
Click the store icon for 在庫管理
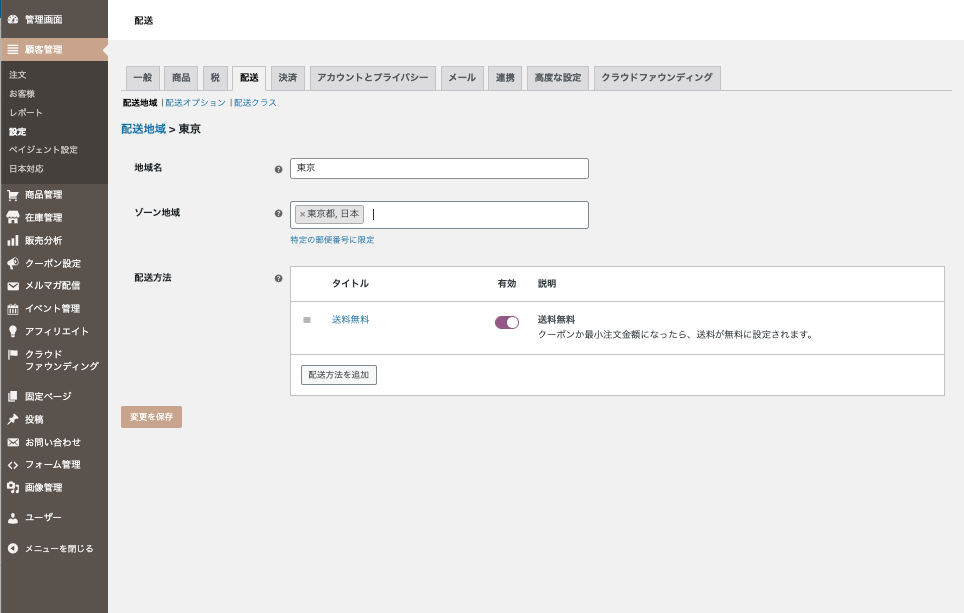click(x=13, y=218)
